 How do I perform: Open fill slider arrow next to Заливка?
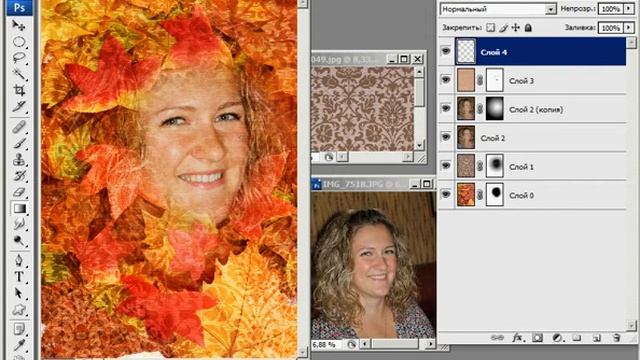pyautogui.click(x=629, y=28)
